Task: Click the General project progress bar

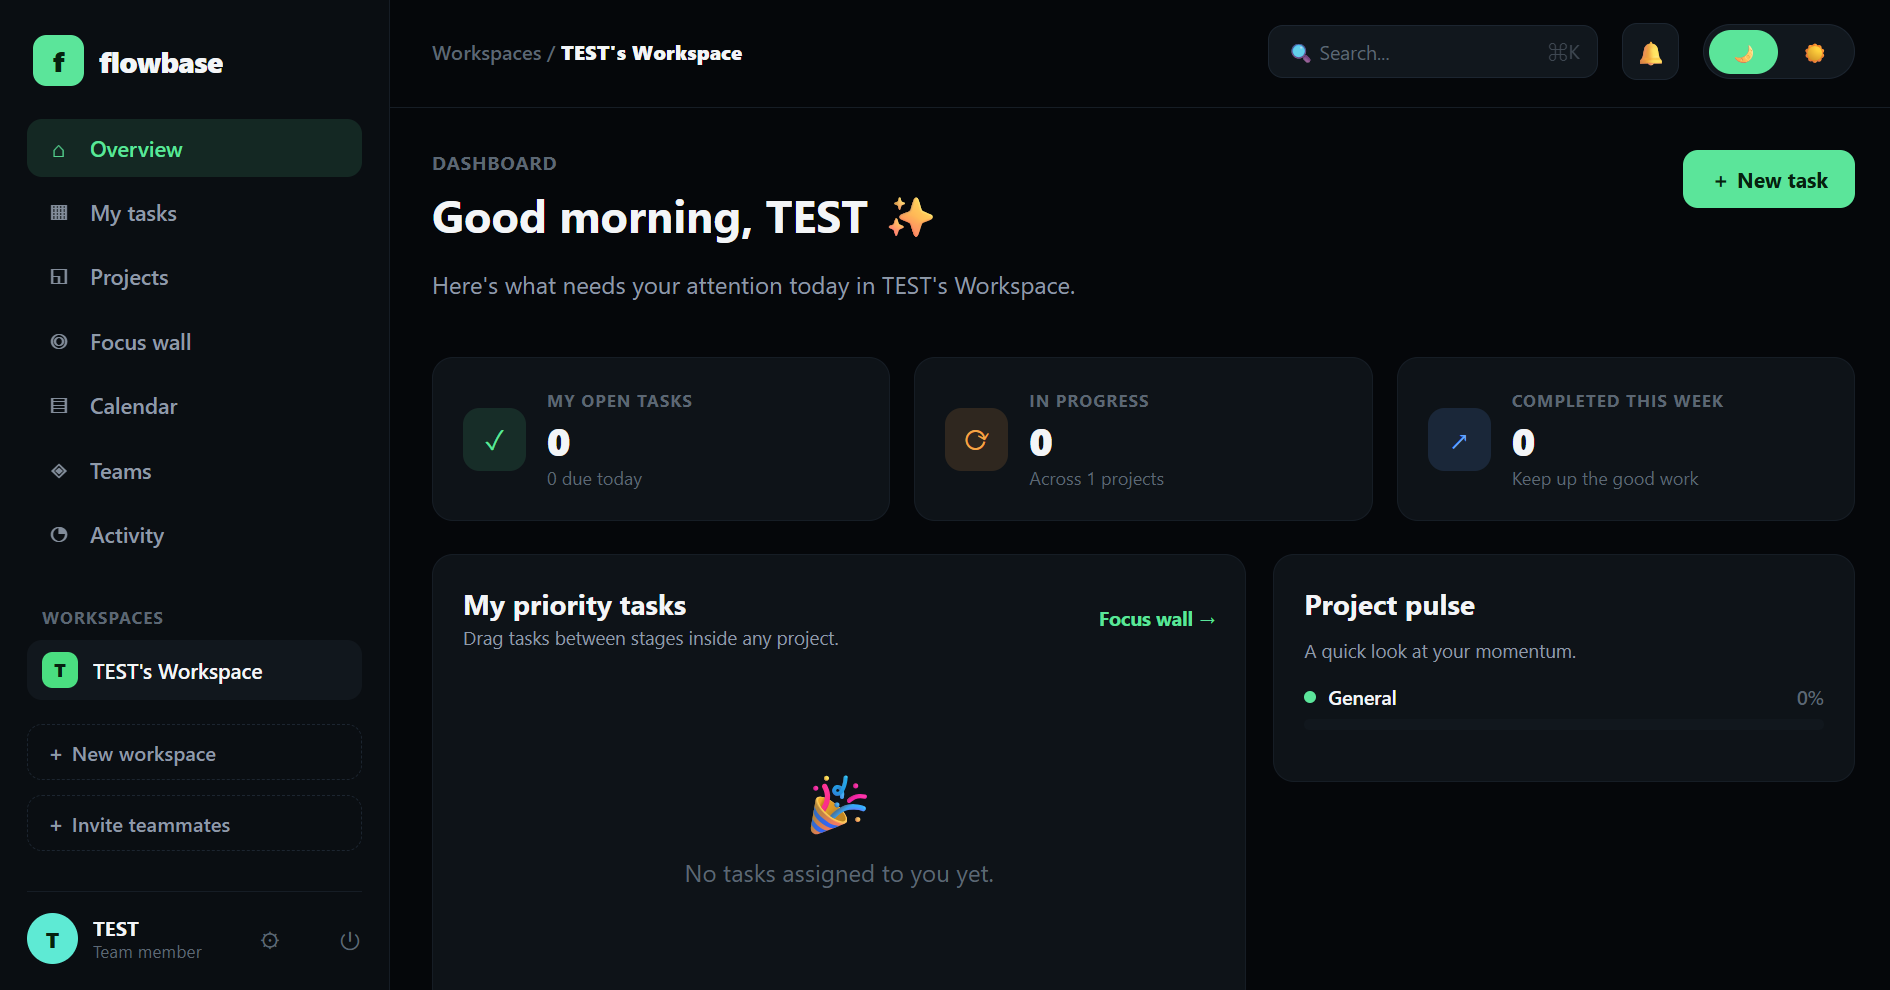Action: [x=1563, y=724]
